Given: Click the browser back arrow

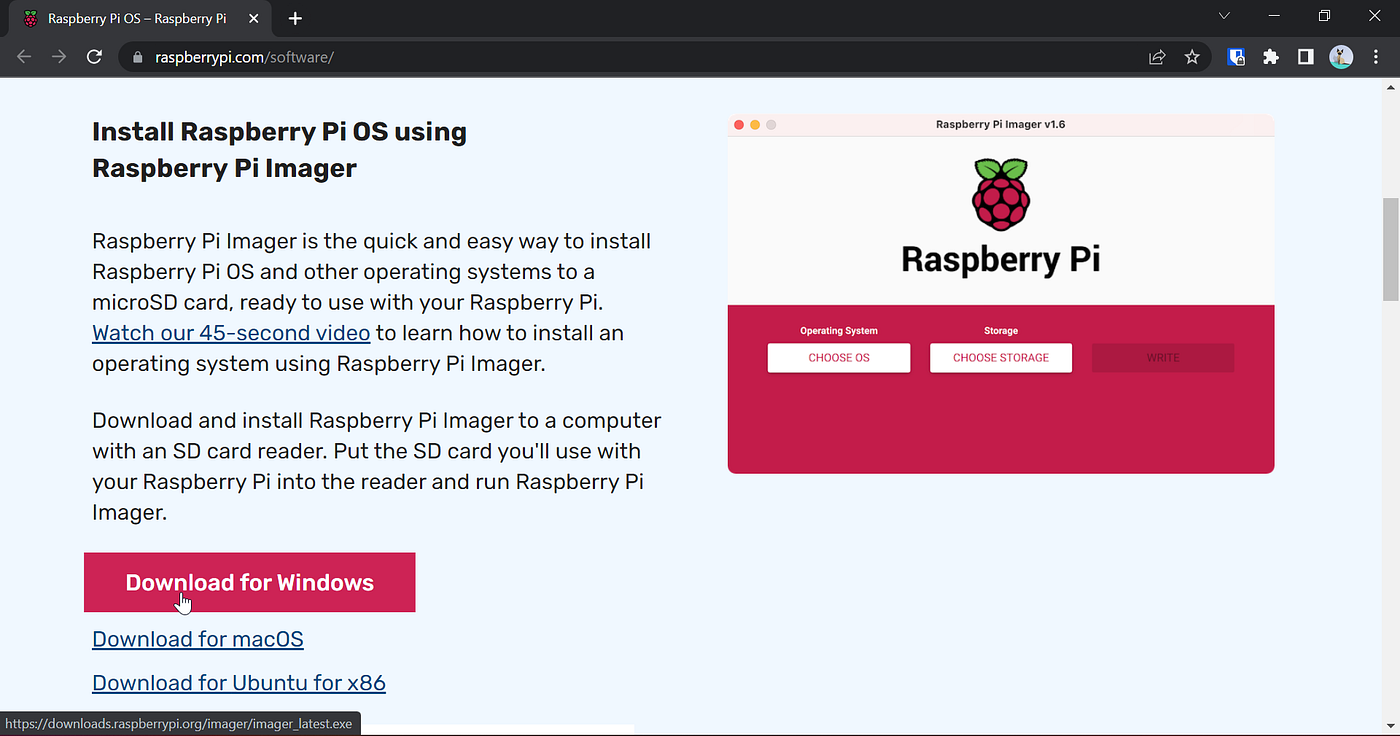Looking at the screenshot, I should click(x=25, y=57).
